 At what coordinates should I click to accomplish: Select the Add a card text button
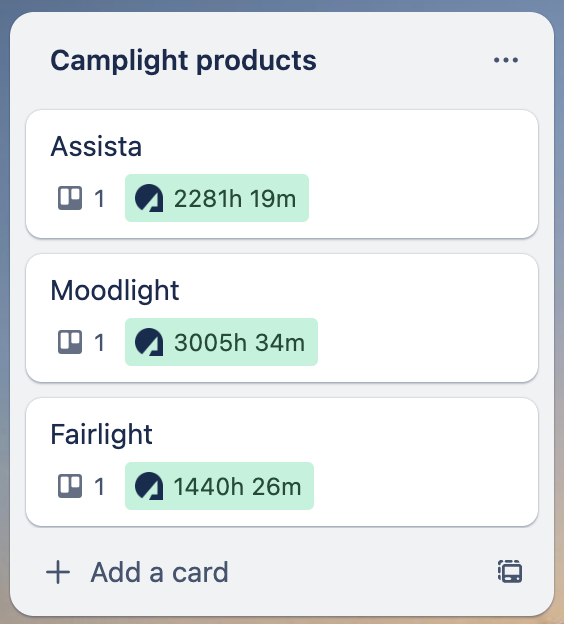pos(159,572)
